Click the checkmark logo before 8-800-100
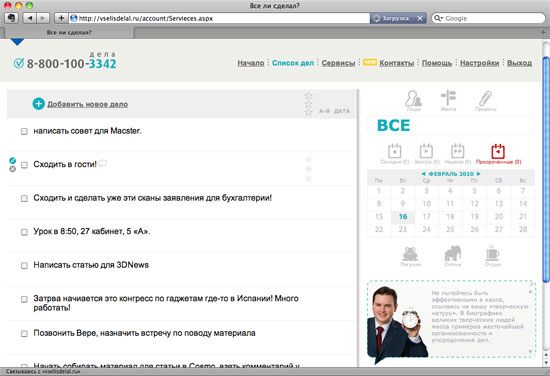 [x=19, y=63]
